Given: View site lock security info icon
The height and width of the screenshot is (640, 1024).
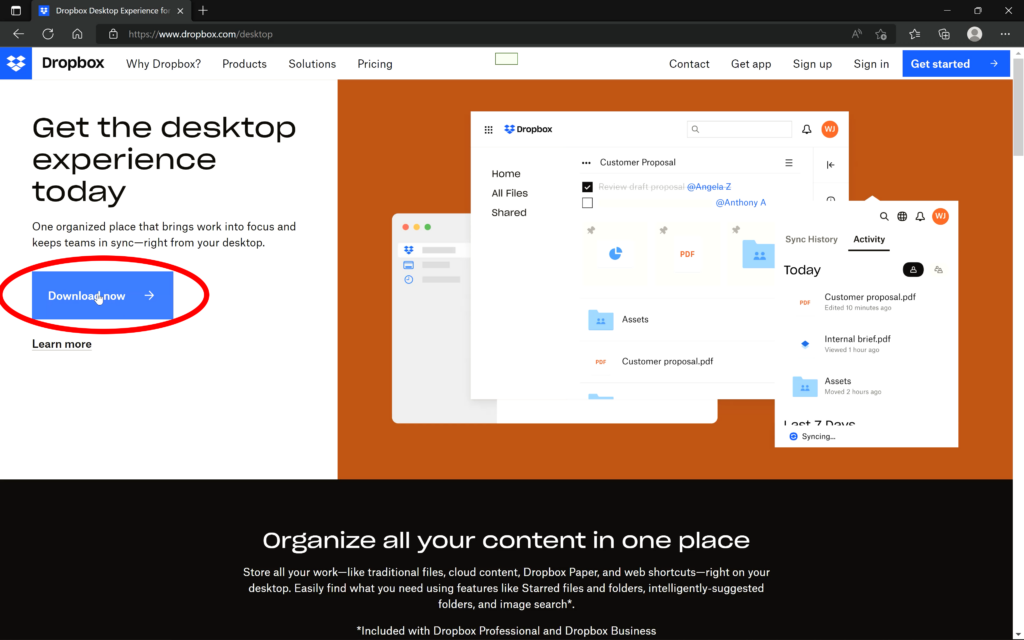Looking at the screenshot, I should pos(113,34).
